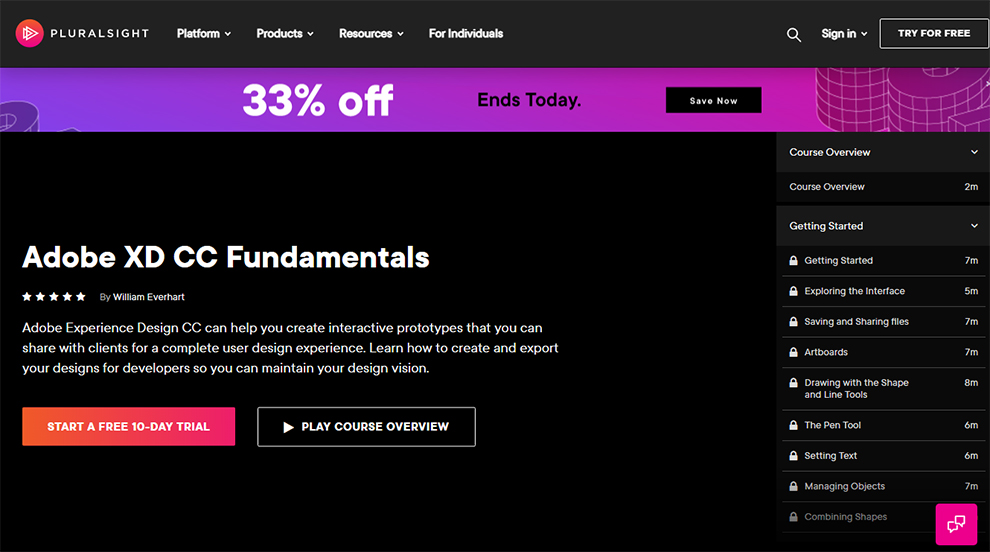Start a free 10-day trial
Viewport: 990px width, 552px height.
[x=128, y=426]
